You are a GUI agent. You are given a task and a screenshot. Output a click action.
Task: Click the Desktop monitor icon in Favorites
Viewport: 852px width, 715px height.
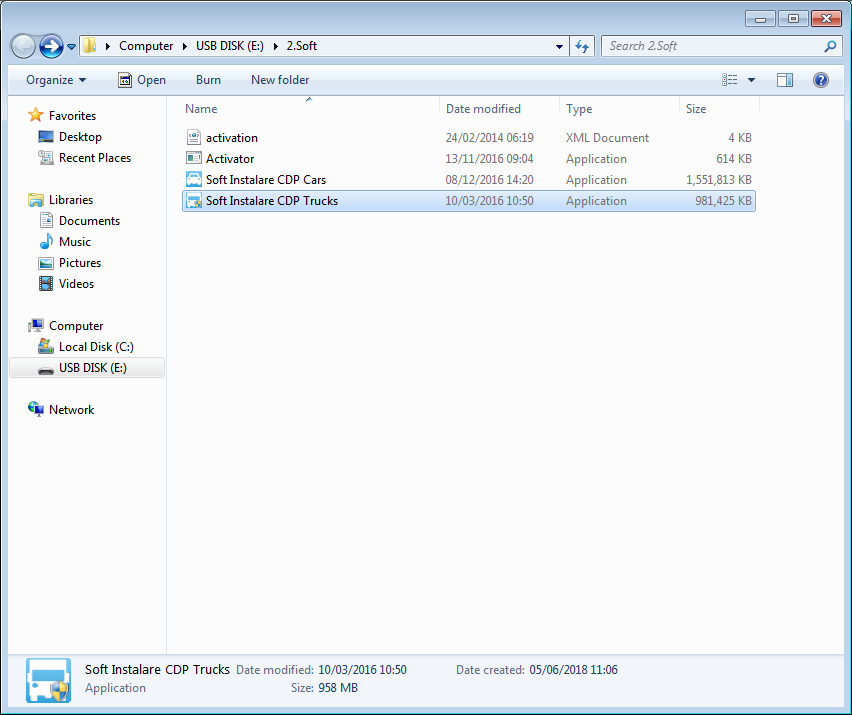click(46, 137)
